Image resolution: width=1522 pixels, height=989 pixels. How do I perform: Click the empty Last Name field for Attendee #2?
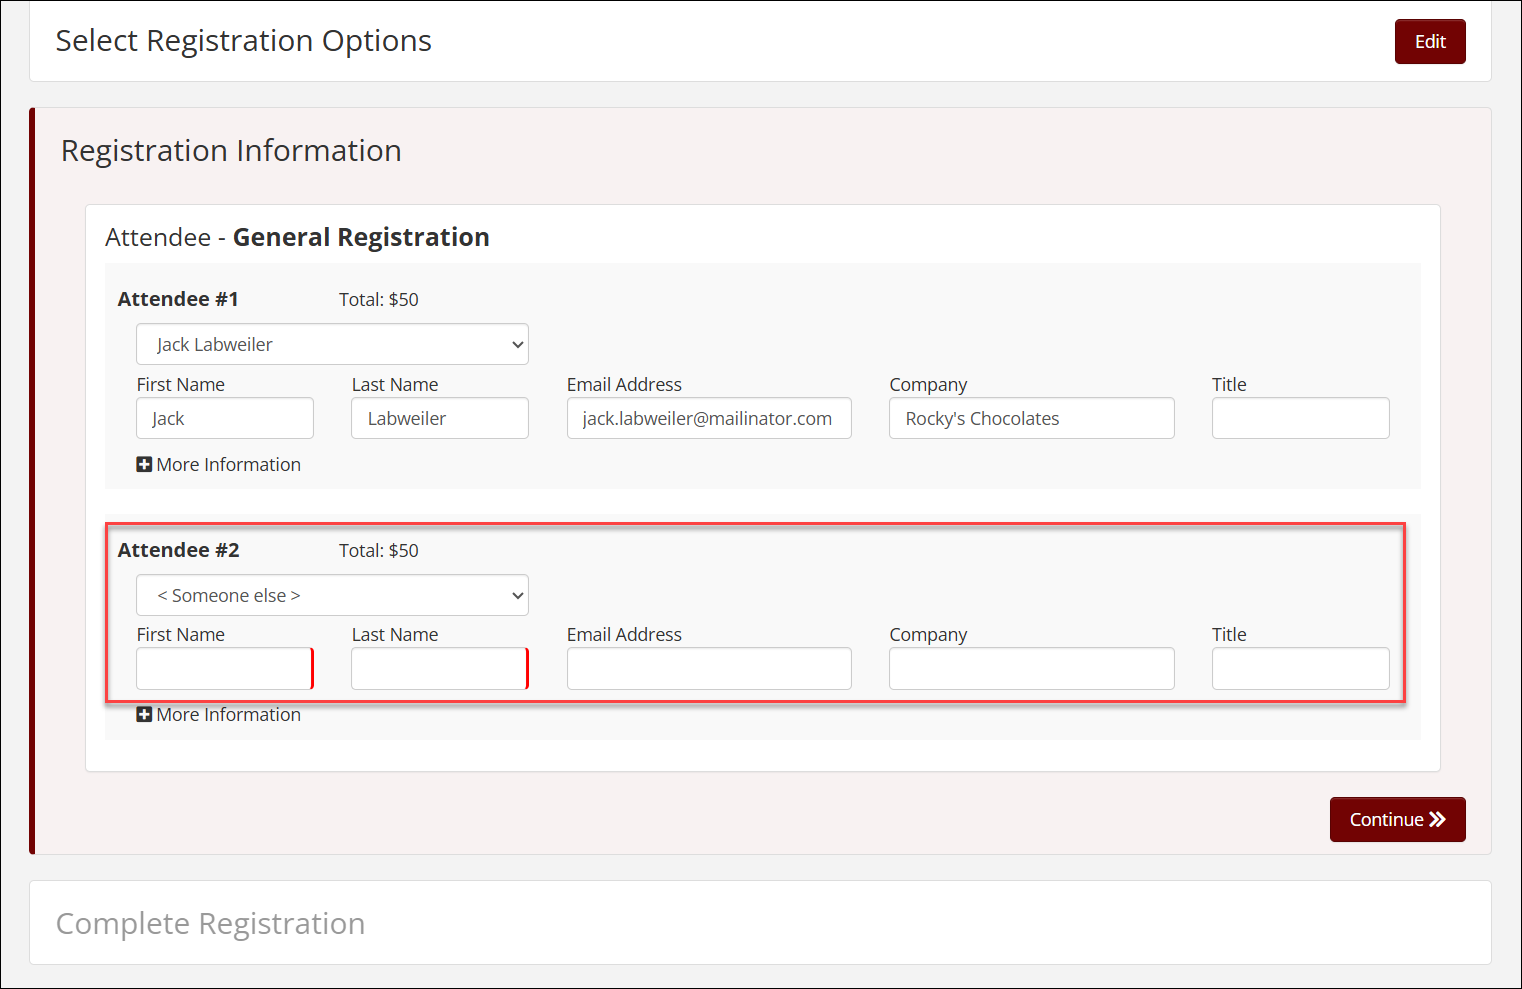click(x=439, y=668)
